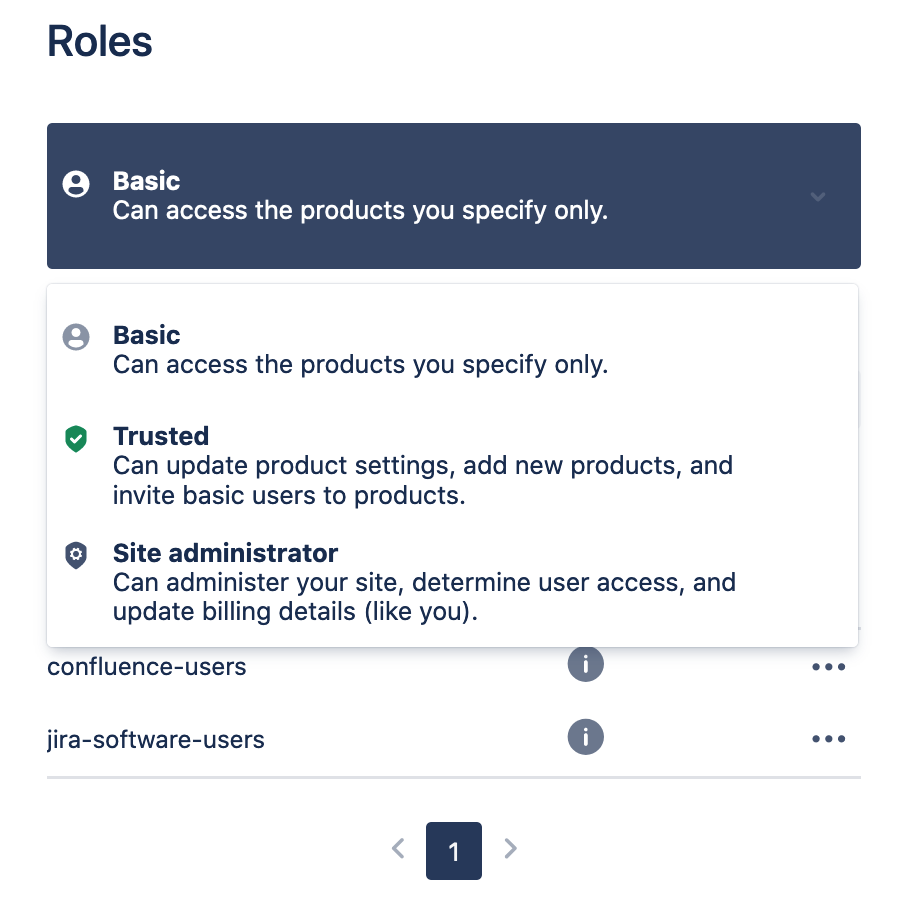Open more actions for confluence-users
The image size is (920, 898).
point(829,666)
